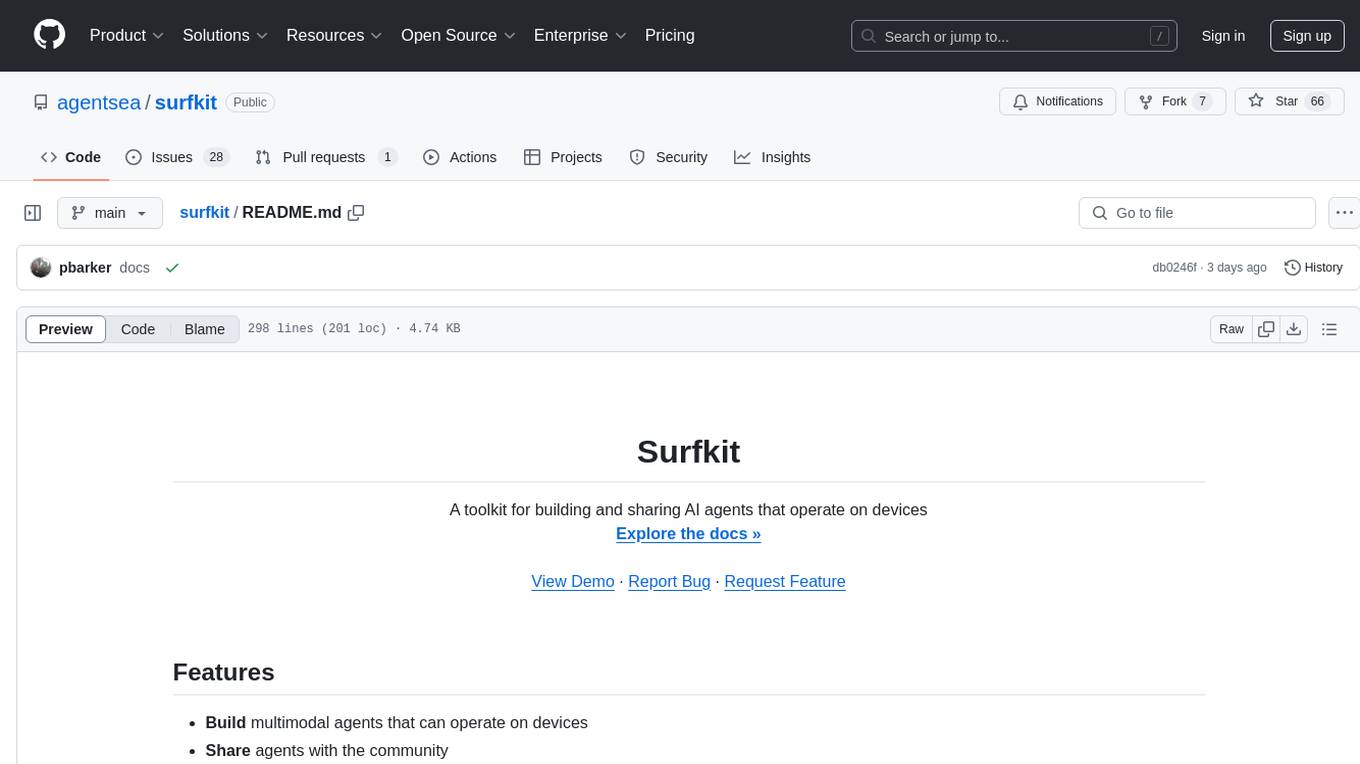Screen dimensions: 1360x764
Task: Open the Projects tab
Action: click(x=563, y=157)
